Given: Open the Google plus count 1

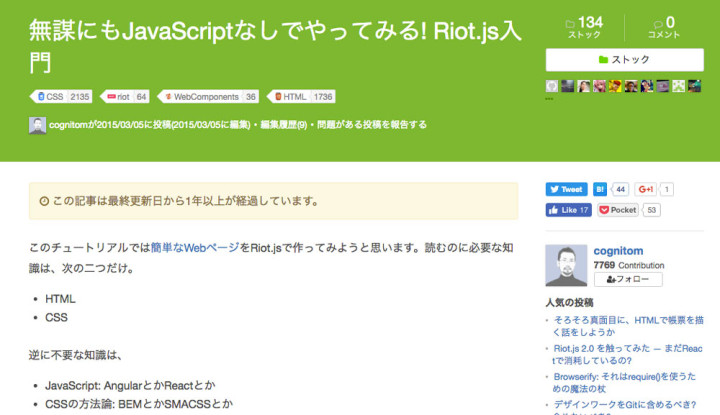Looking at the screenshot, I should [x=667, y=189].
